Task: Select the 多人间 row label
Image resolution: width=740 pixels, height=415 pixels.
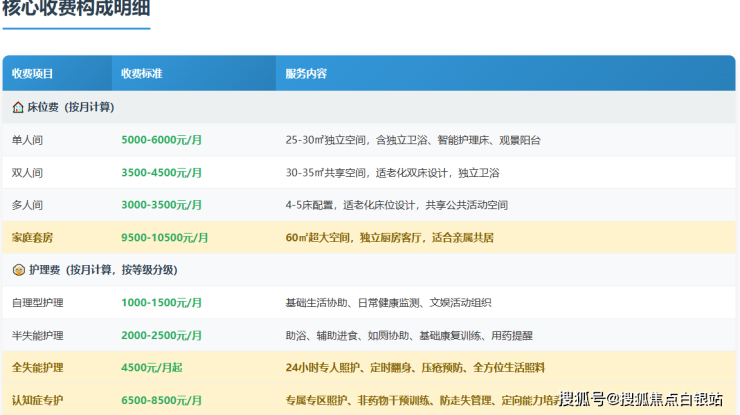Action: [x=27, y=205]
